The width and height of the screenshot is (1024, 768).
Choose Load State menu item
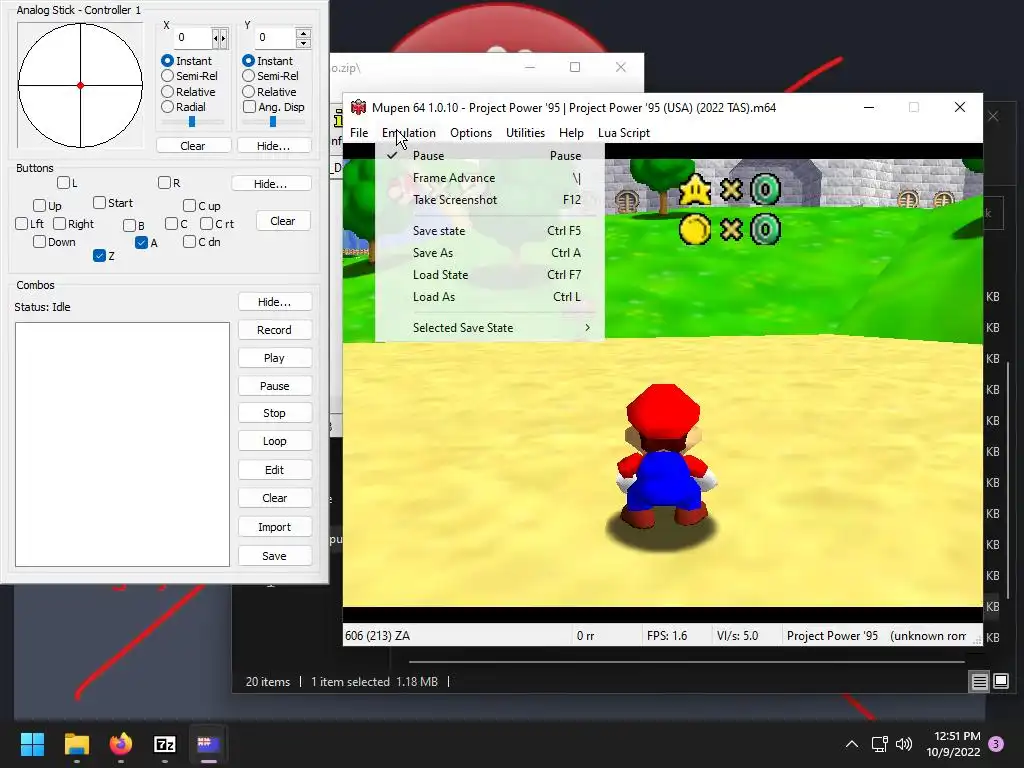[x=490, y=275]
